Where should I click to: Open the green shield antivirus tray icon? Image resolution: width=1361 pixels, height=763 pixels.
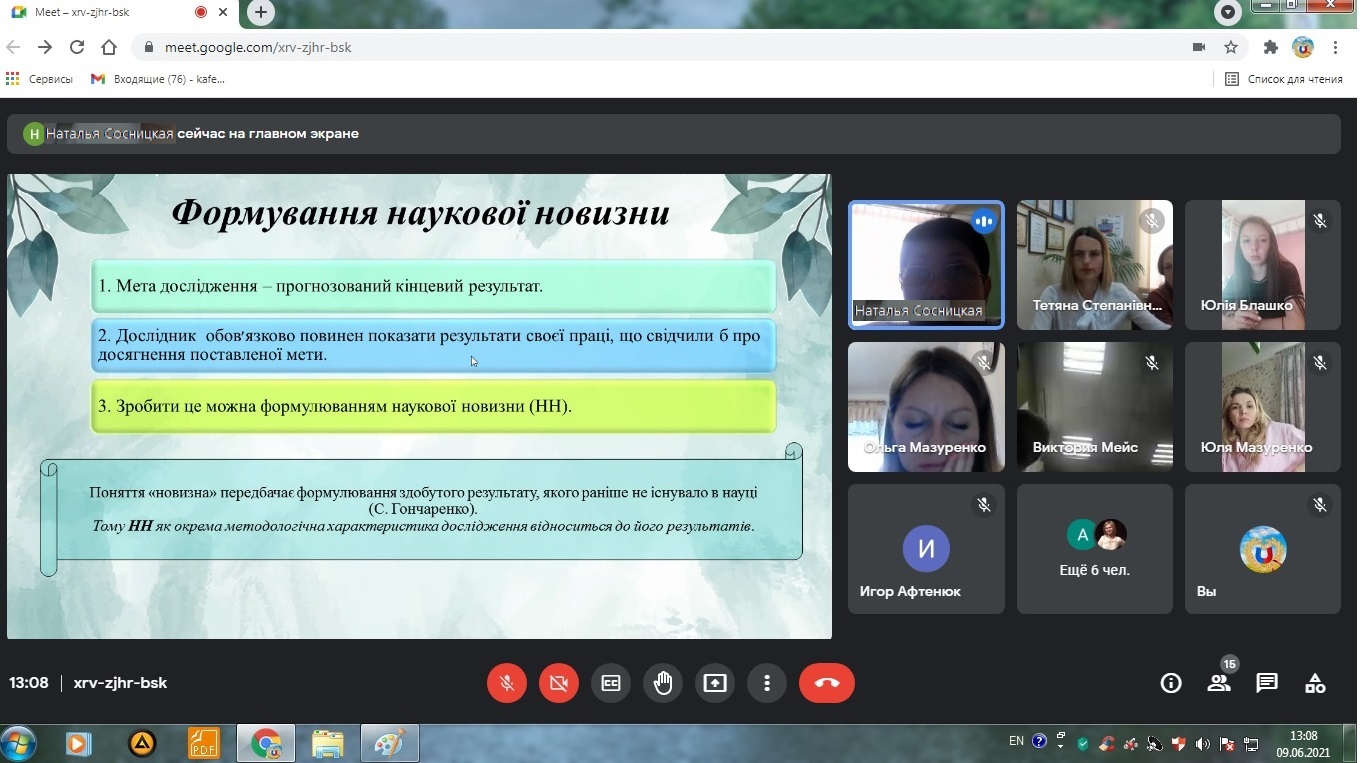(1083, 744)
